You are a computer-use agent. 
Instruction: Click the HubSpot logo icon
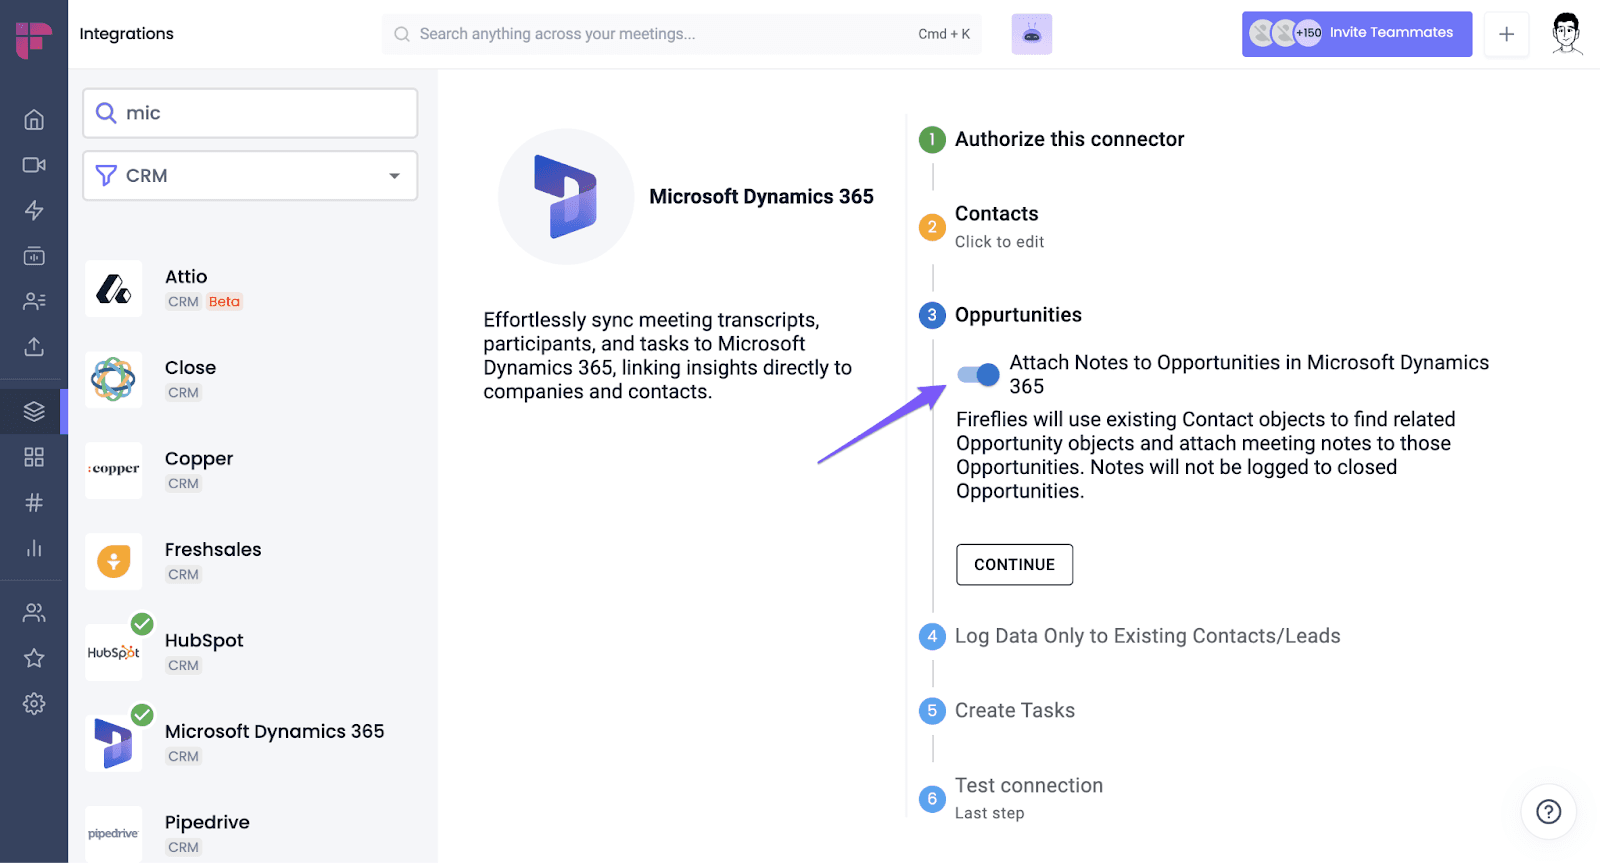114,652
